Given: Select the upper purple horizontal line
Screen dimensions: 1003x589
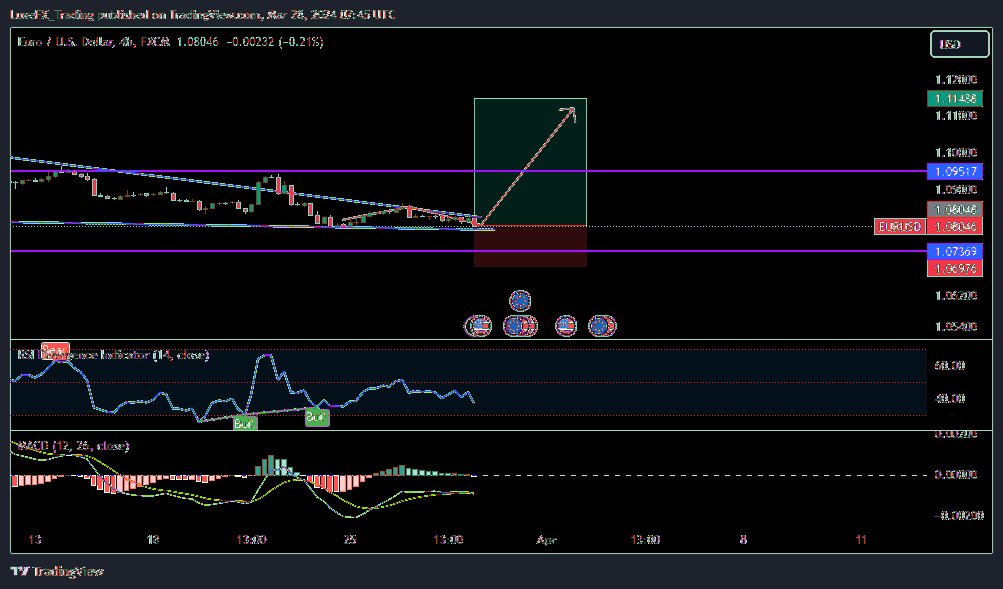Looking at the screenshot, I should 468,171.
